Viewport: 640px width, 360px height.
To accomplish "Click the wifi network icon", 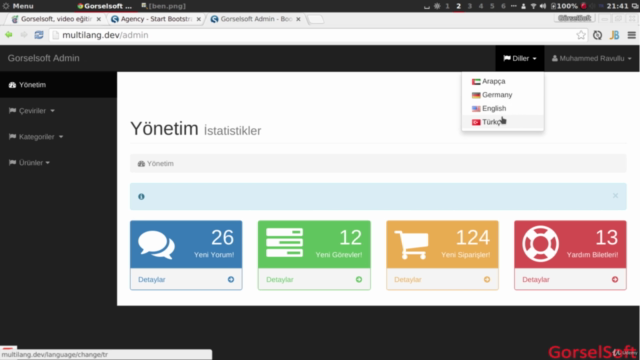I will tap(533, 6).
